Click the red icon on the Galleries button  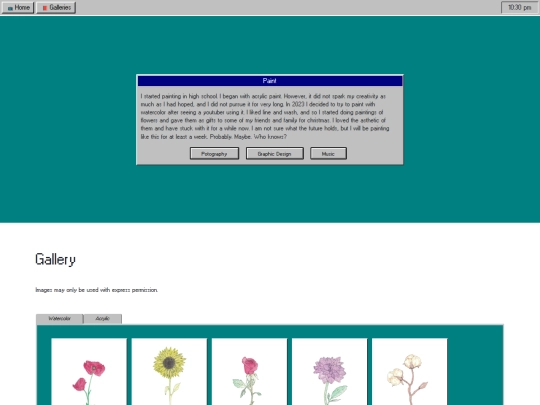pos(45,8)
